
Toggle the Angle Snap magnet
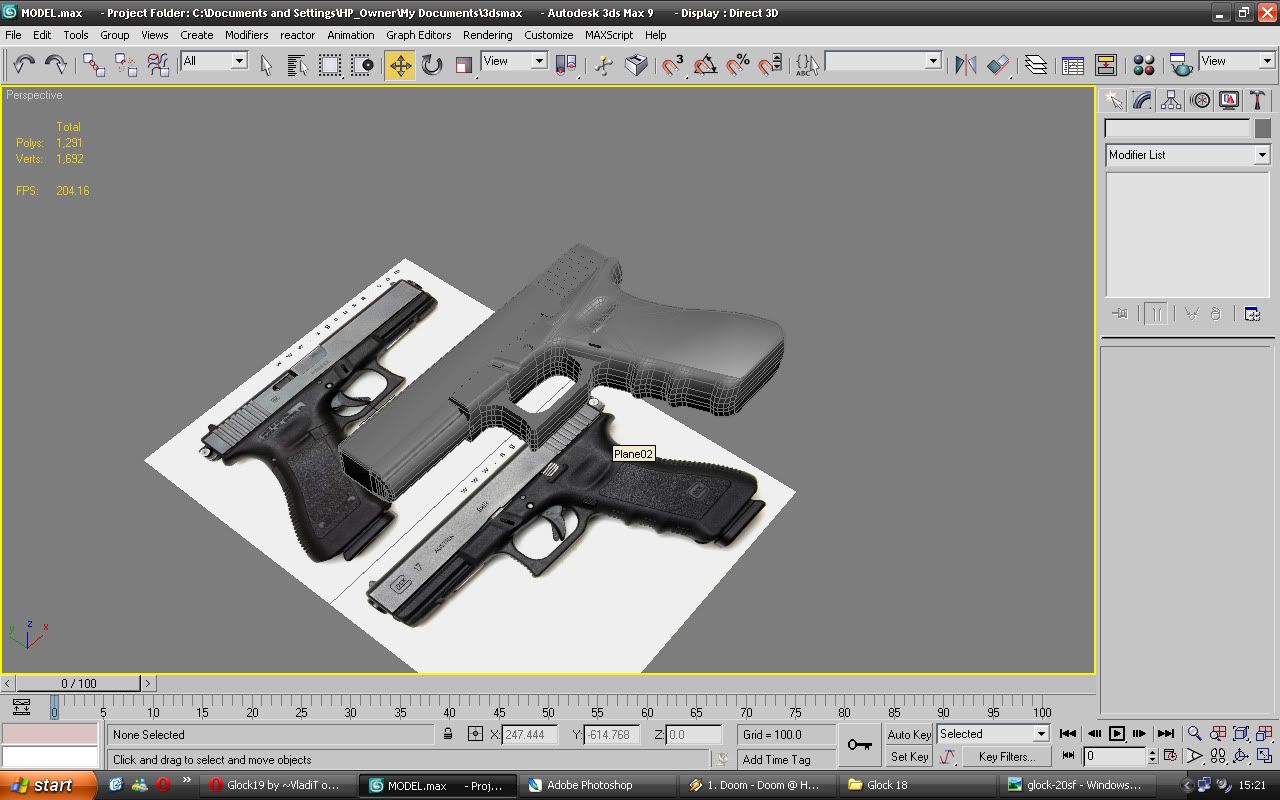coord(706,65)
